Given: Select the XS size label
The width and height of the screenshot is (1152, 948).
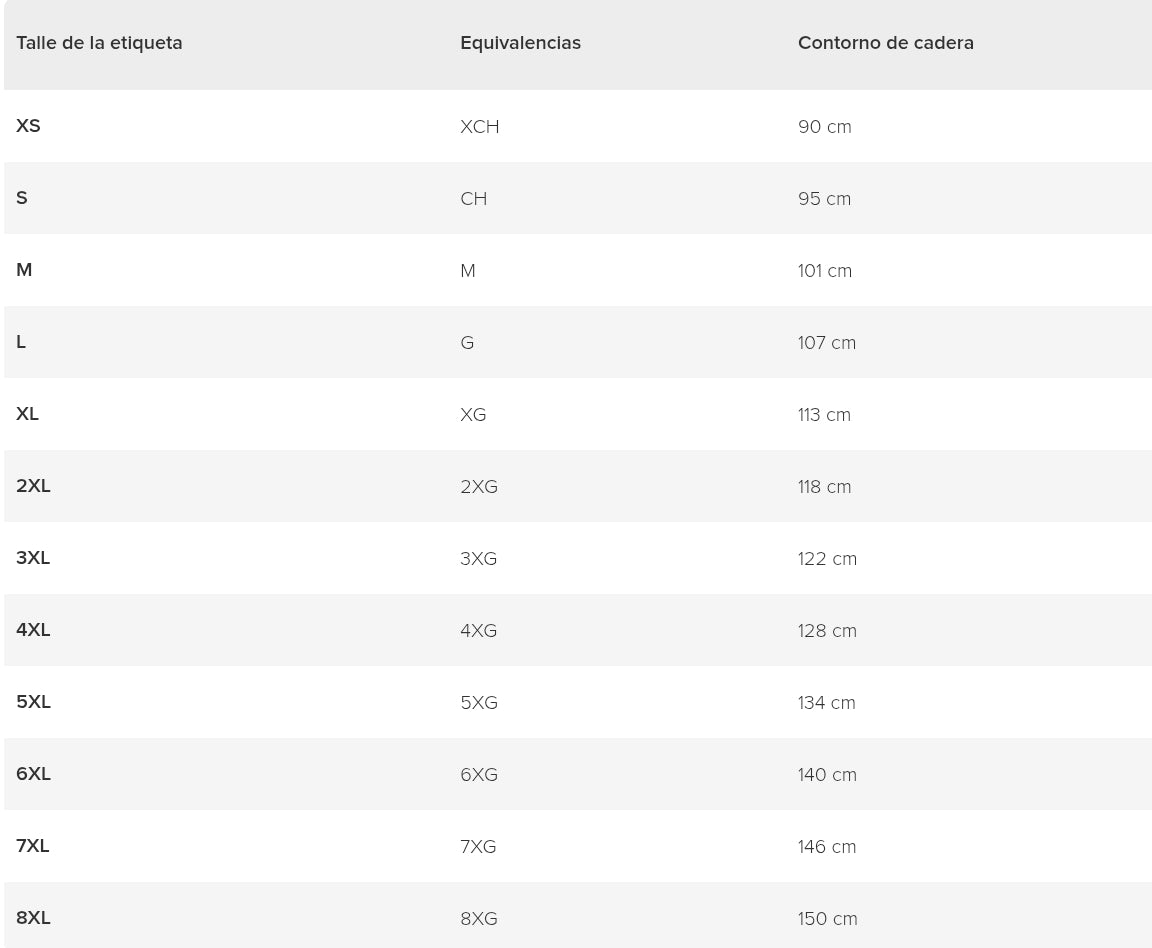Looking at the screenshot, I should coord(28,126).
